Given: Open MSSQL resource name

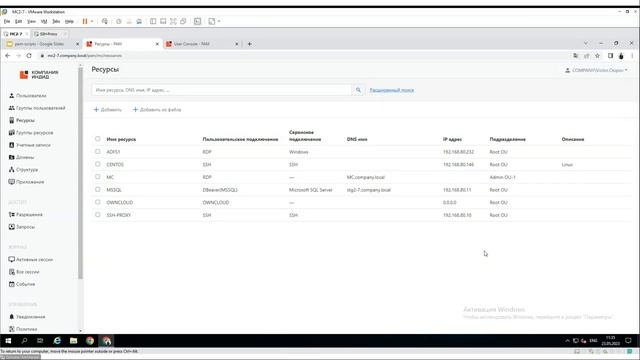Looking at the screenshot, I should tap(114, 190).
